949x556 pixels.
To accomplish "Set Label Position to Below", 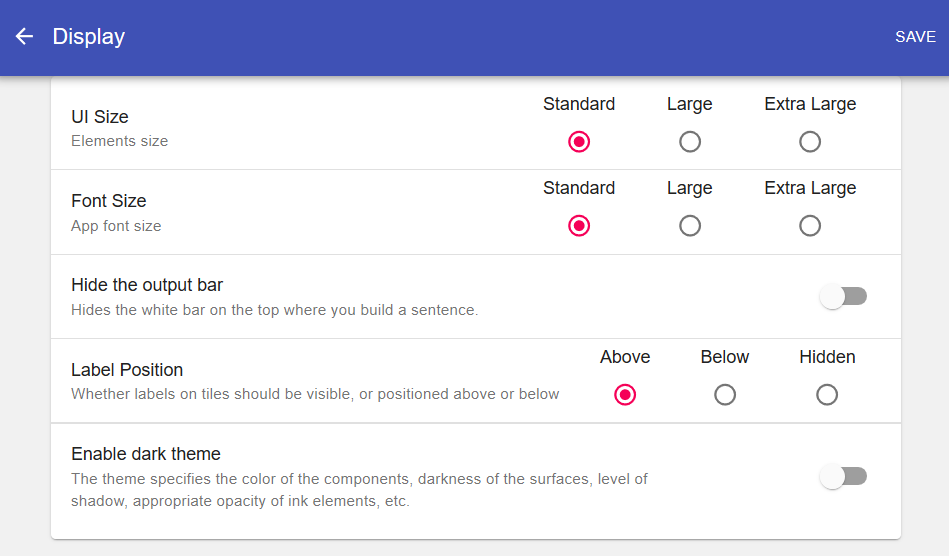I will tap(725, 395).
